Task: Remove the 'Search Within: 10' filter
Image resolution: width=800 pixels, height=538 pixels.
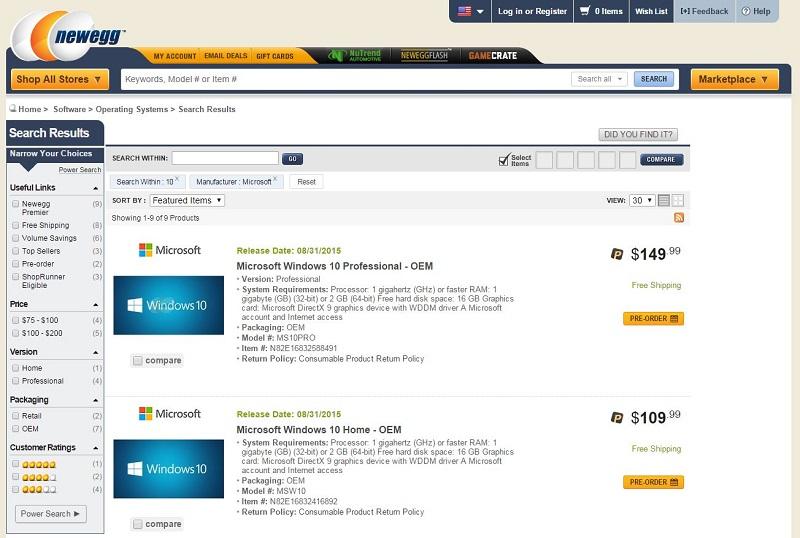Action: [x=177, y=179]
